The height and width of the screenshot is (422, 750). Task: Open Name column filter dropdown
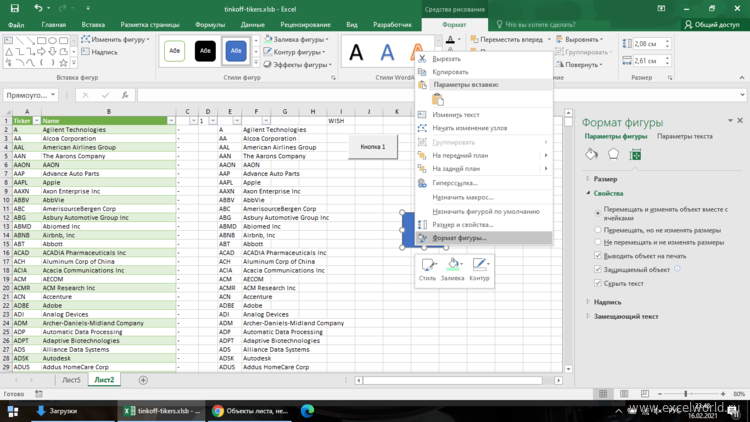[171, 121]
